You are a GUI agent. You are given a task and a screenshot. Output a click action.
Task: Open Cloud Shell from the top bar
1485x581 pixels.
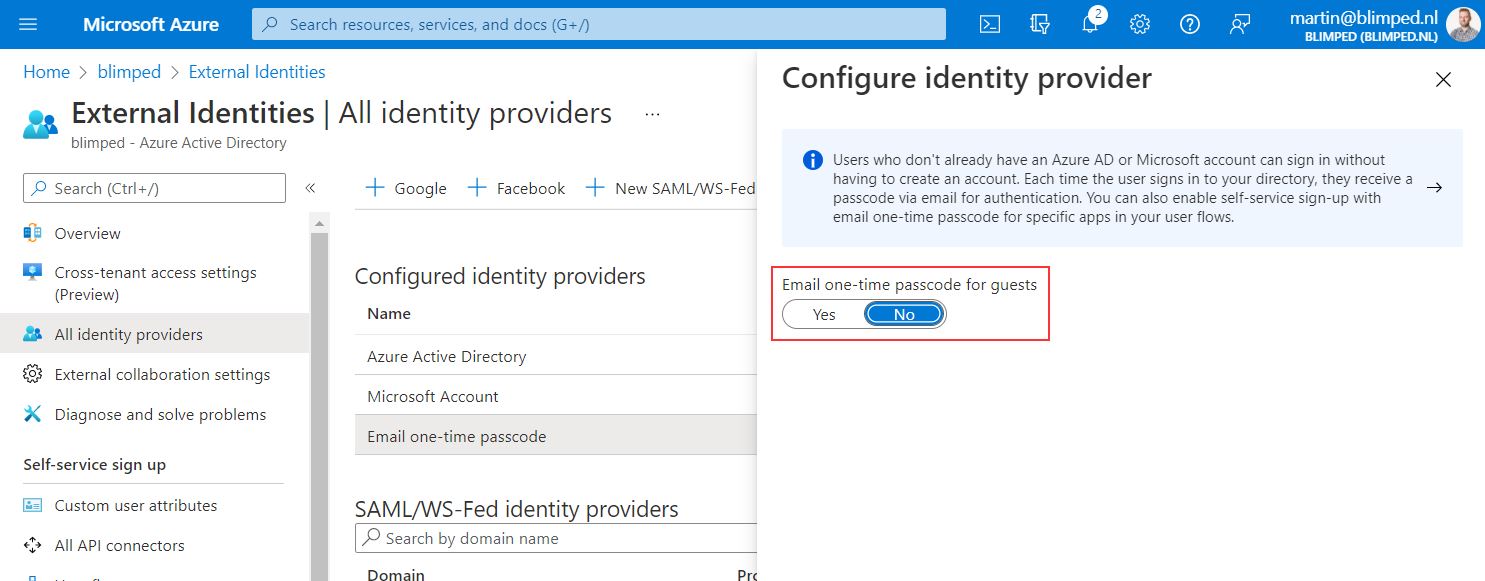990,24
